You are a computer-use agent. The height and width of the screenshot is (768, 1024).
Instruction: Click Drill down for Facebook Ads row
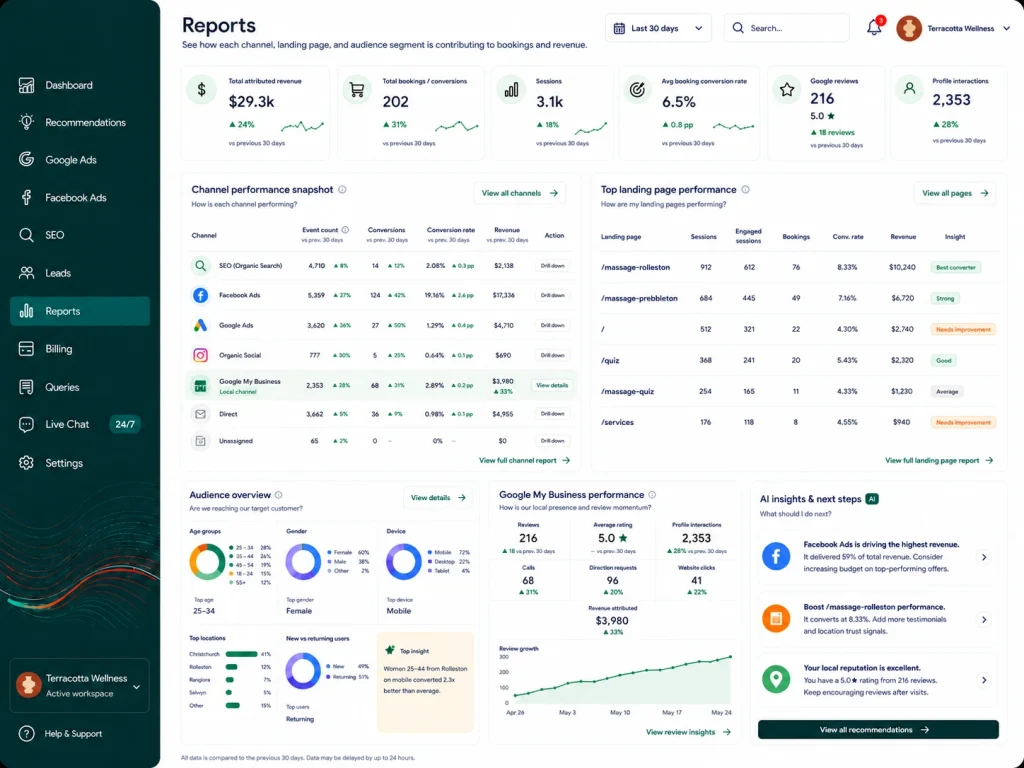pos(552,295)
